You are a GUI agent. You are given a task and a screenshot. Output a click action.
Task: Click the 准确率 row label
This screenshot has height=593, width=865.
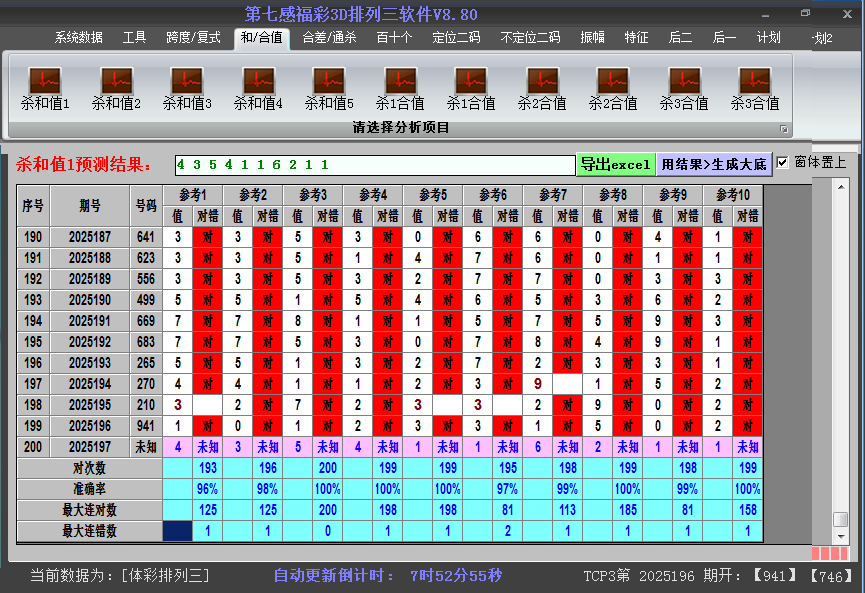pyautogui.click(x=89, y=489)
